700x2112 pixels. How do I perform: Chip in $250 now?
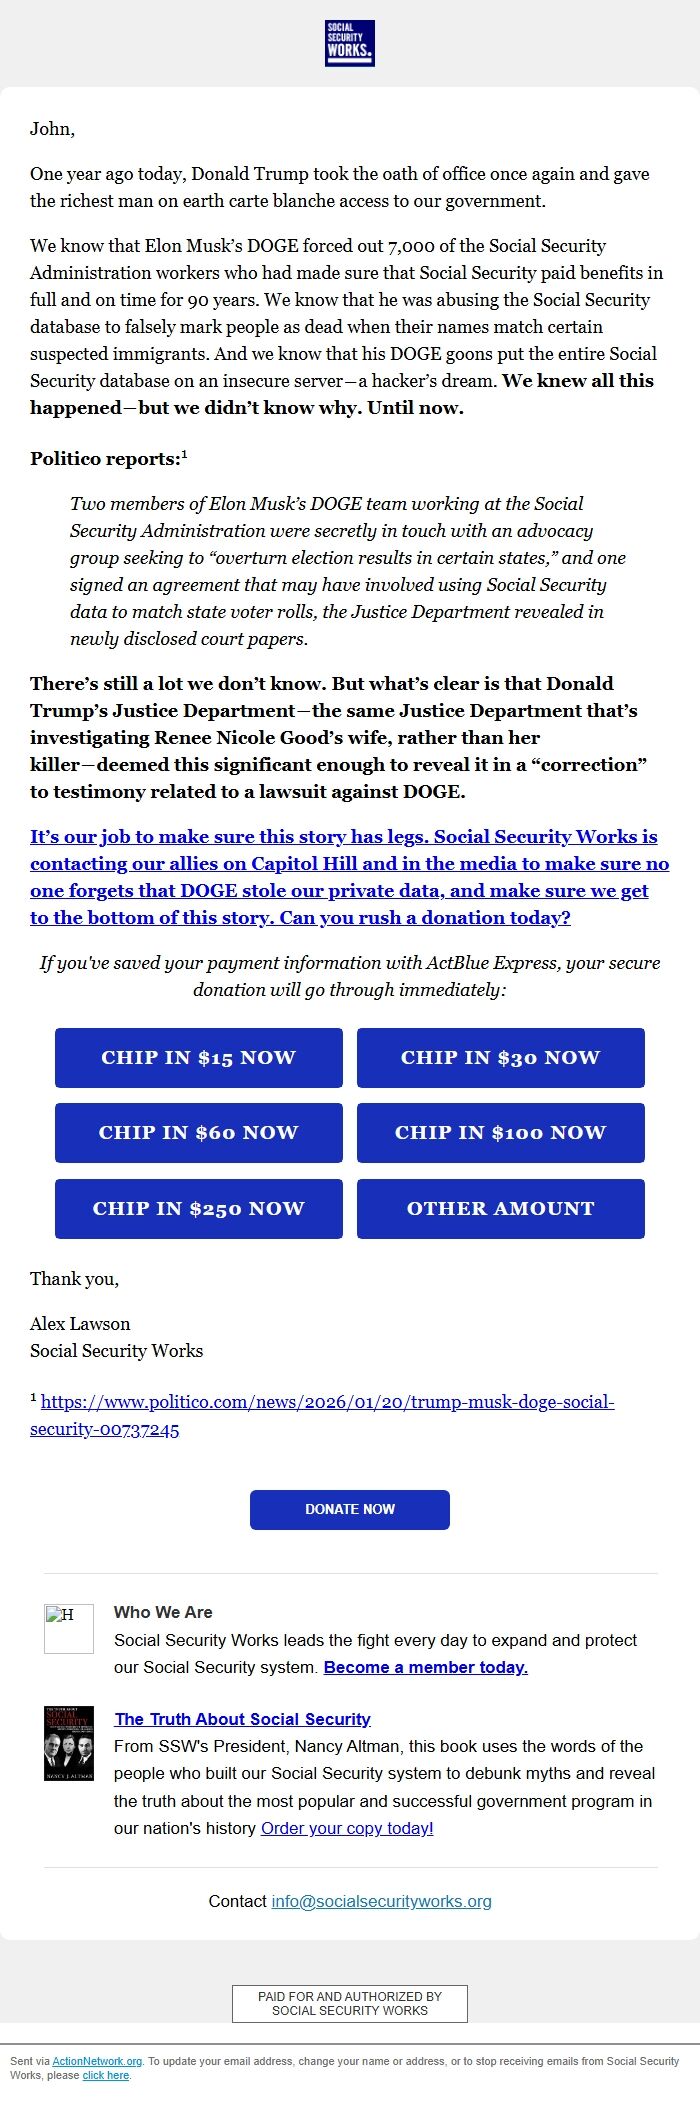click(198, 1209)
